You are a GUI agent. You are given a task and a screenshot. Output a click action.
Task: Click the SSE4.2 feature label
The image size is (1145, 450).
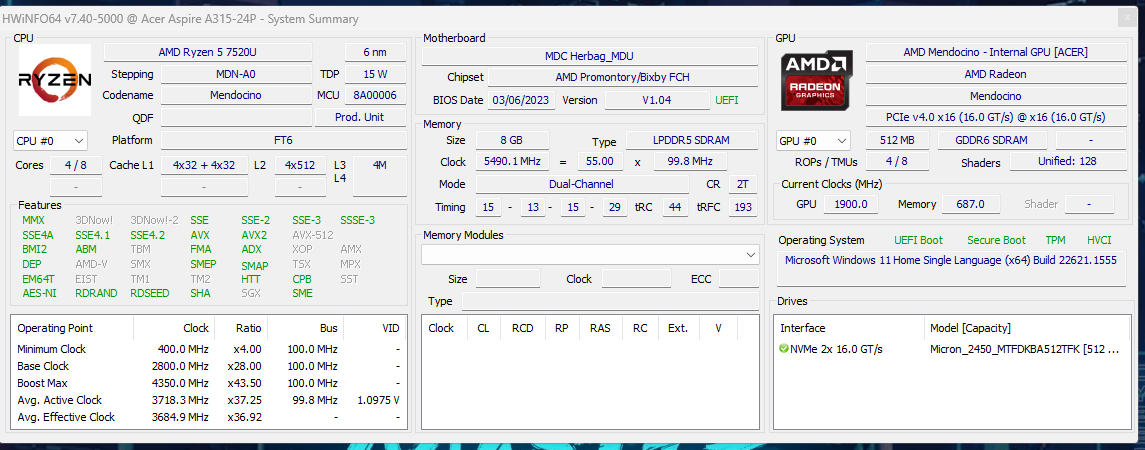[x=148, y=235]
